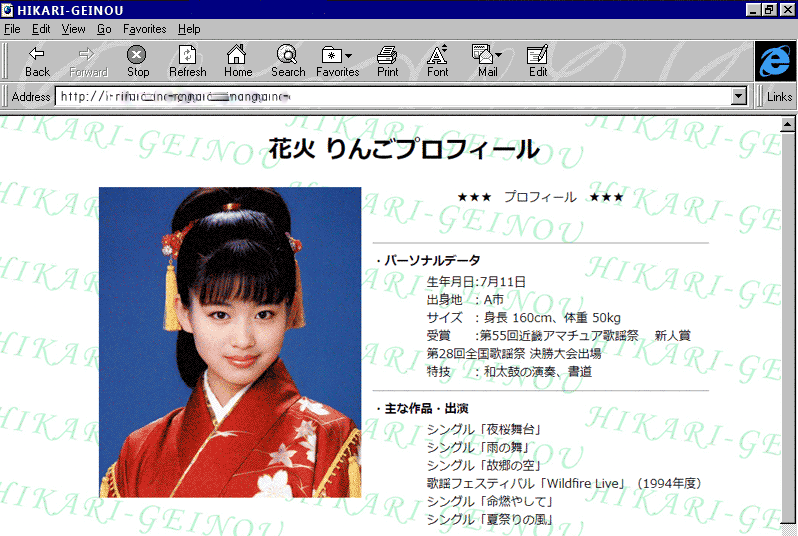This screenshot has width=798, height=536.
Task: Expand the Address bar history dropdown arrow
Action: (x=739, y=97)
